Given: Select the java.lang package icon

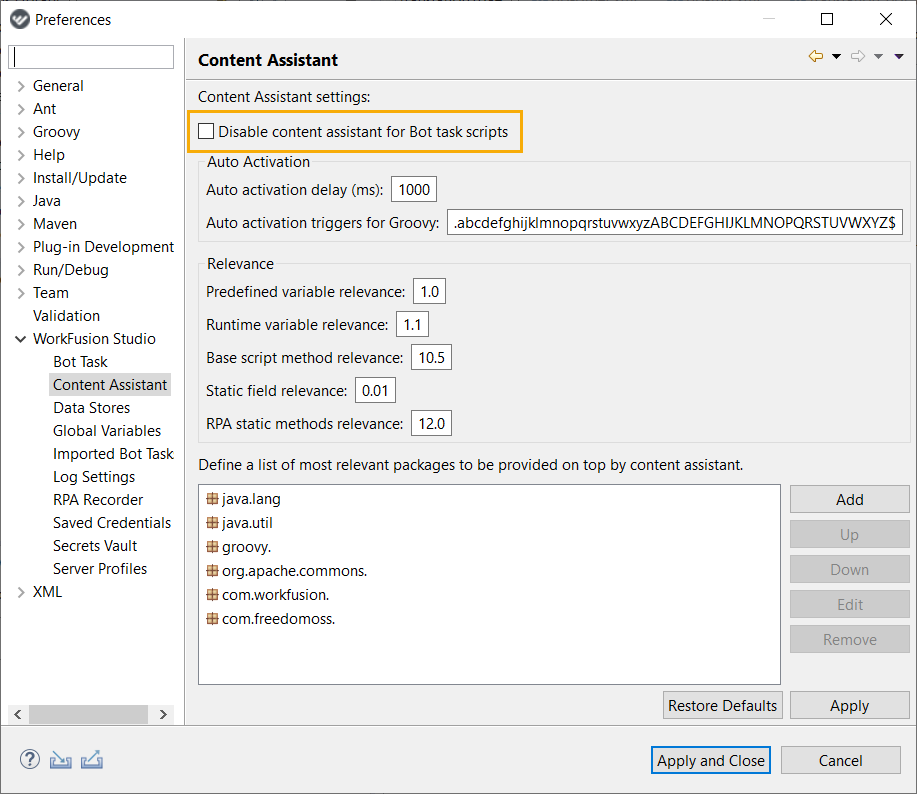Looking at the screenshot, I should pos(212,499).
